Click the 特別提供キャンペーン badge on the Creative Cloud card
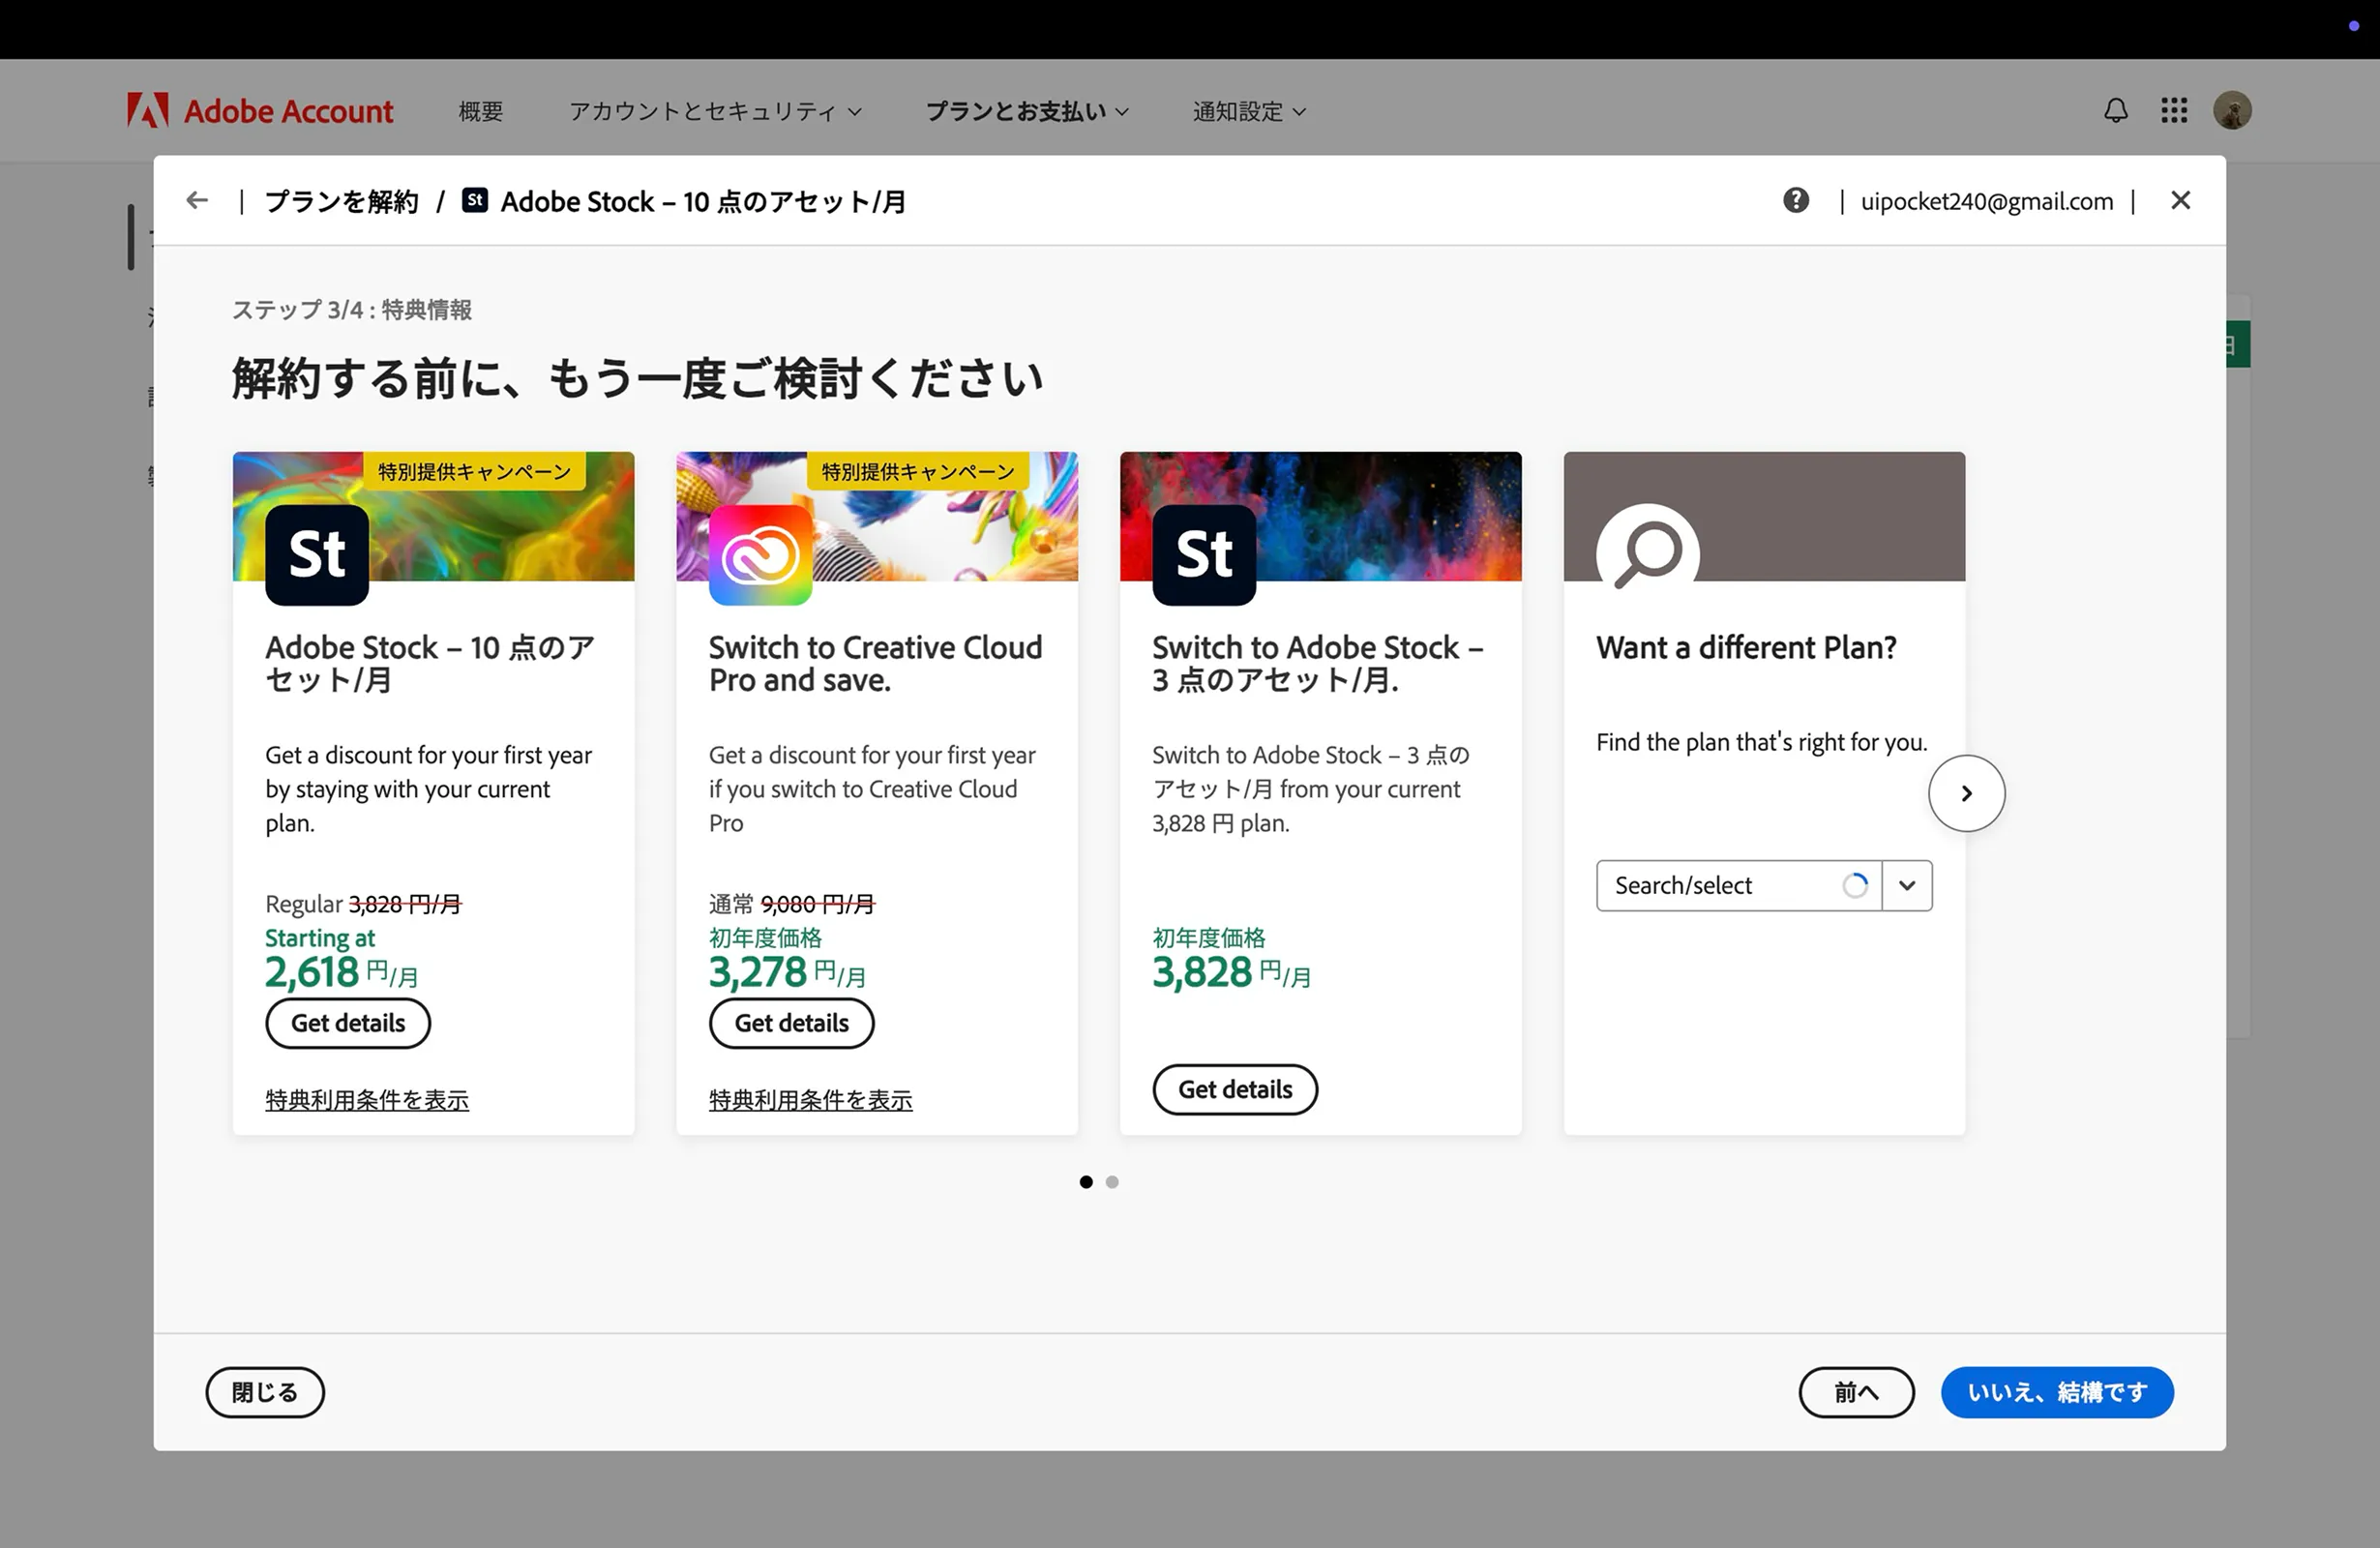 [918, 471]
